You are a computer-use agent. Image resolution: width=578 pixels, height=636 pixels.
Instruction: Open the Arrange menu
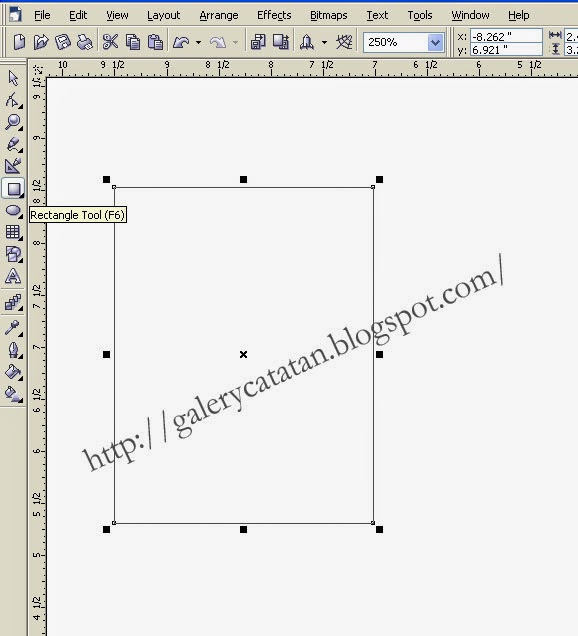pyautogui.click(x=219, y=15)
